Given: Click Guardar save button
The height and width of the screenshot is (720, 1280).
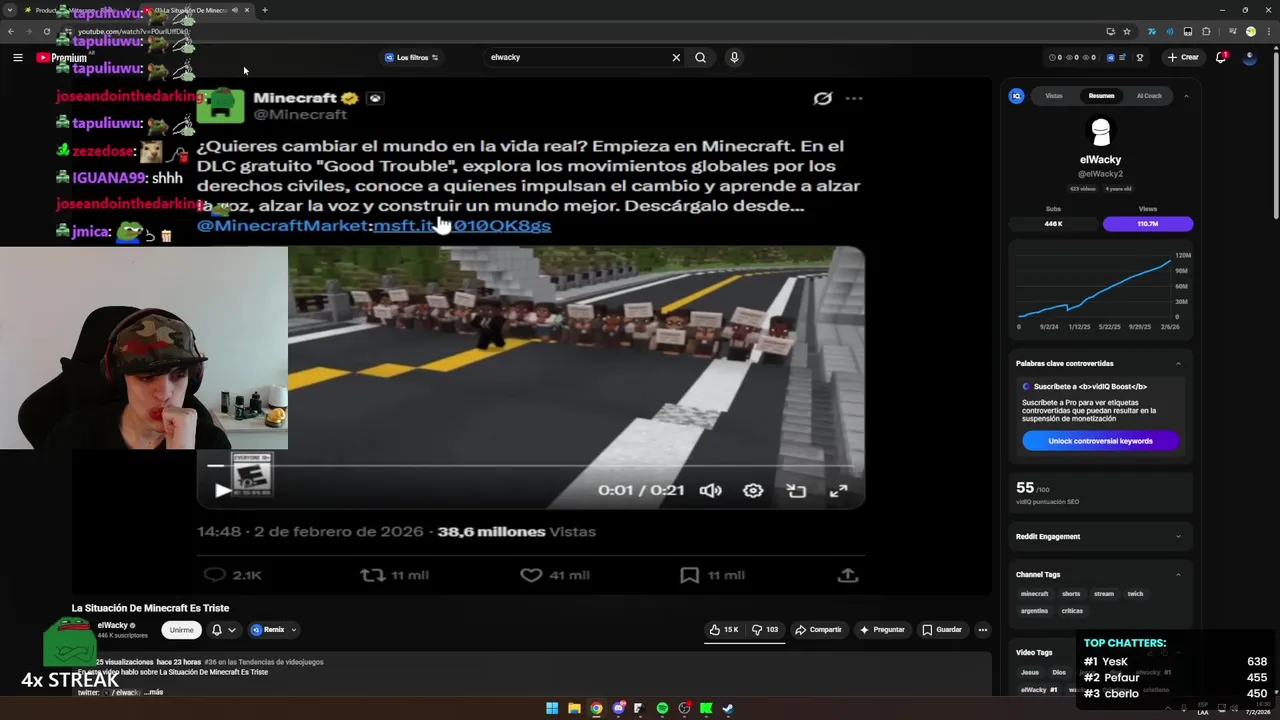Looking at the screenshot, I should tap(941, 630).
